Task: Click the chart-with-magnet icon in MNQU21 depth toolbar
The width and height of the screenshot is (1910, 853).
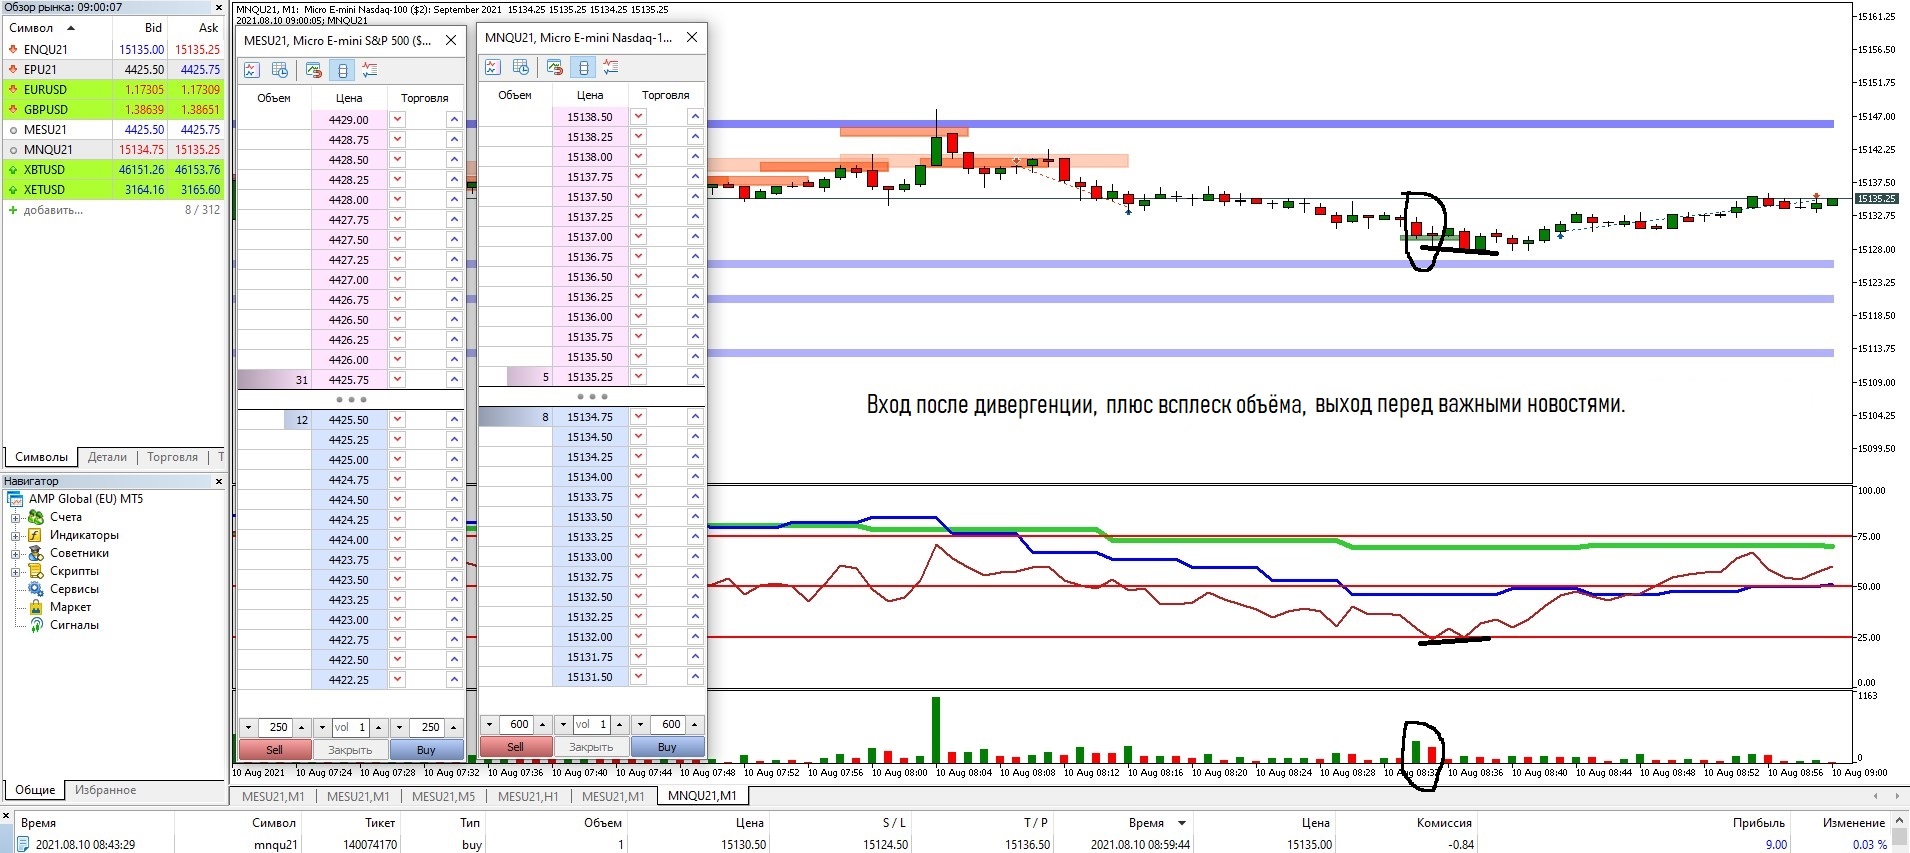Action: [555, 67]
